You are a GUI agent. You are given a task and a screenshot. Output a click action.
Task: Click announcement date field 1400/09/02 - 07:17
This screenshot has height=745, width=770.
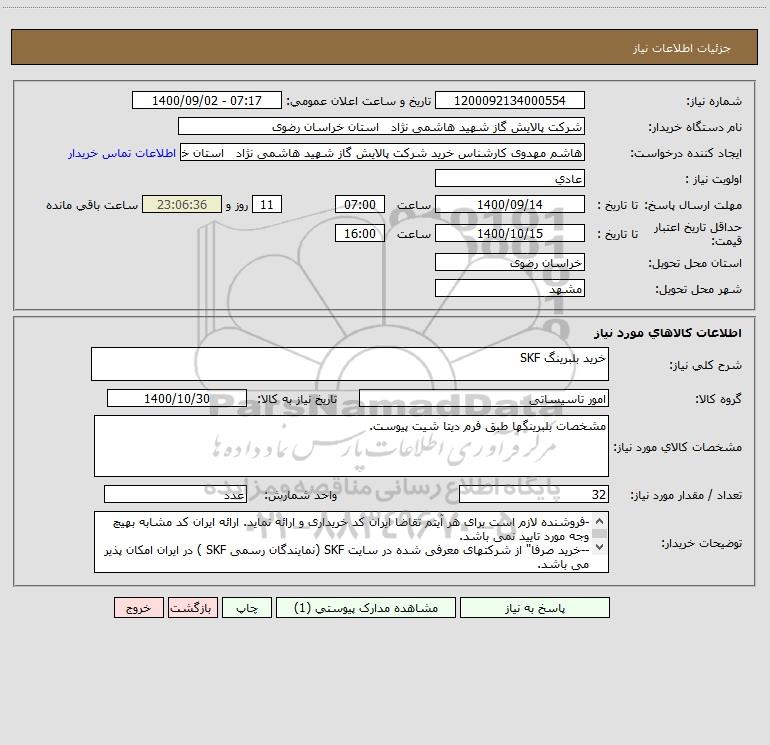coord(207,100)
